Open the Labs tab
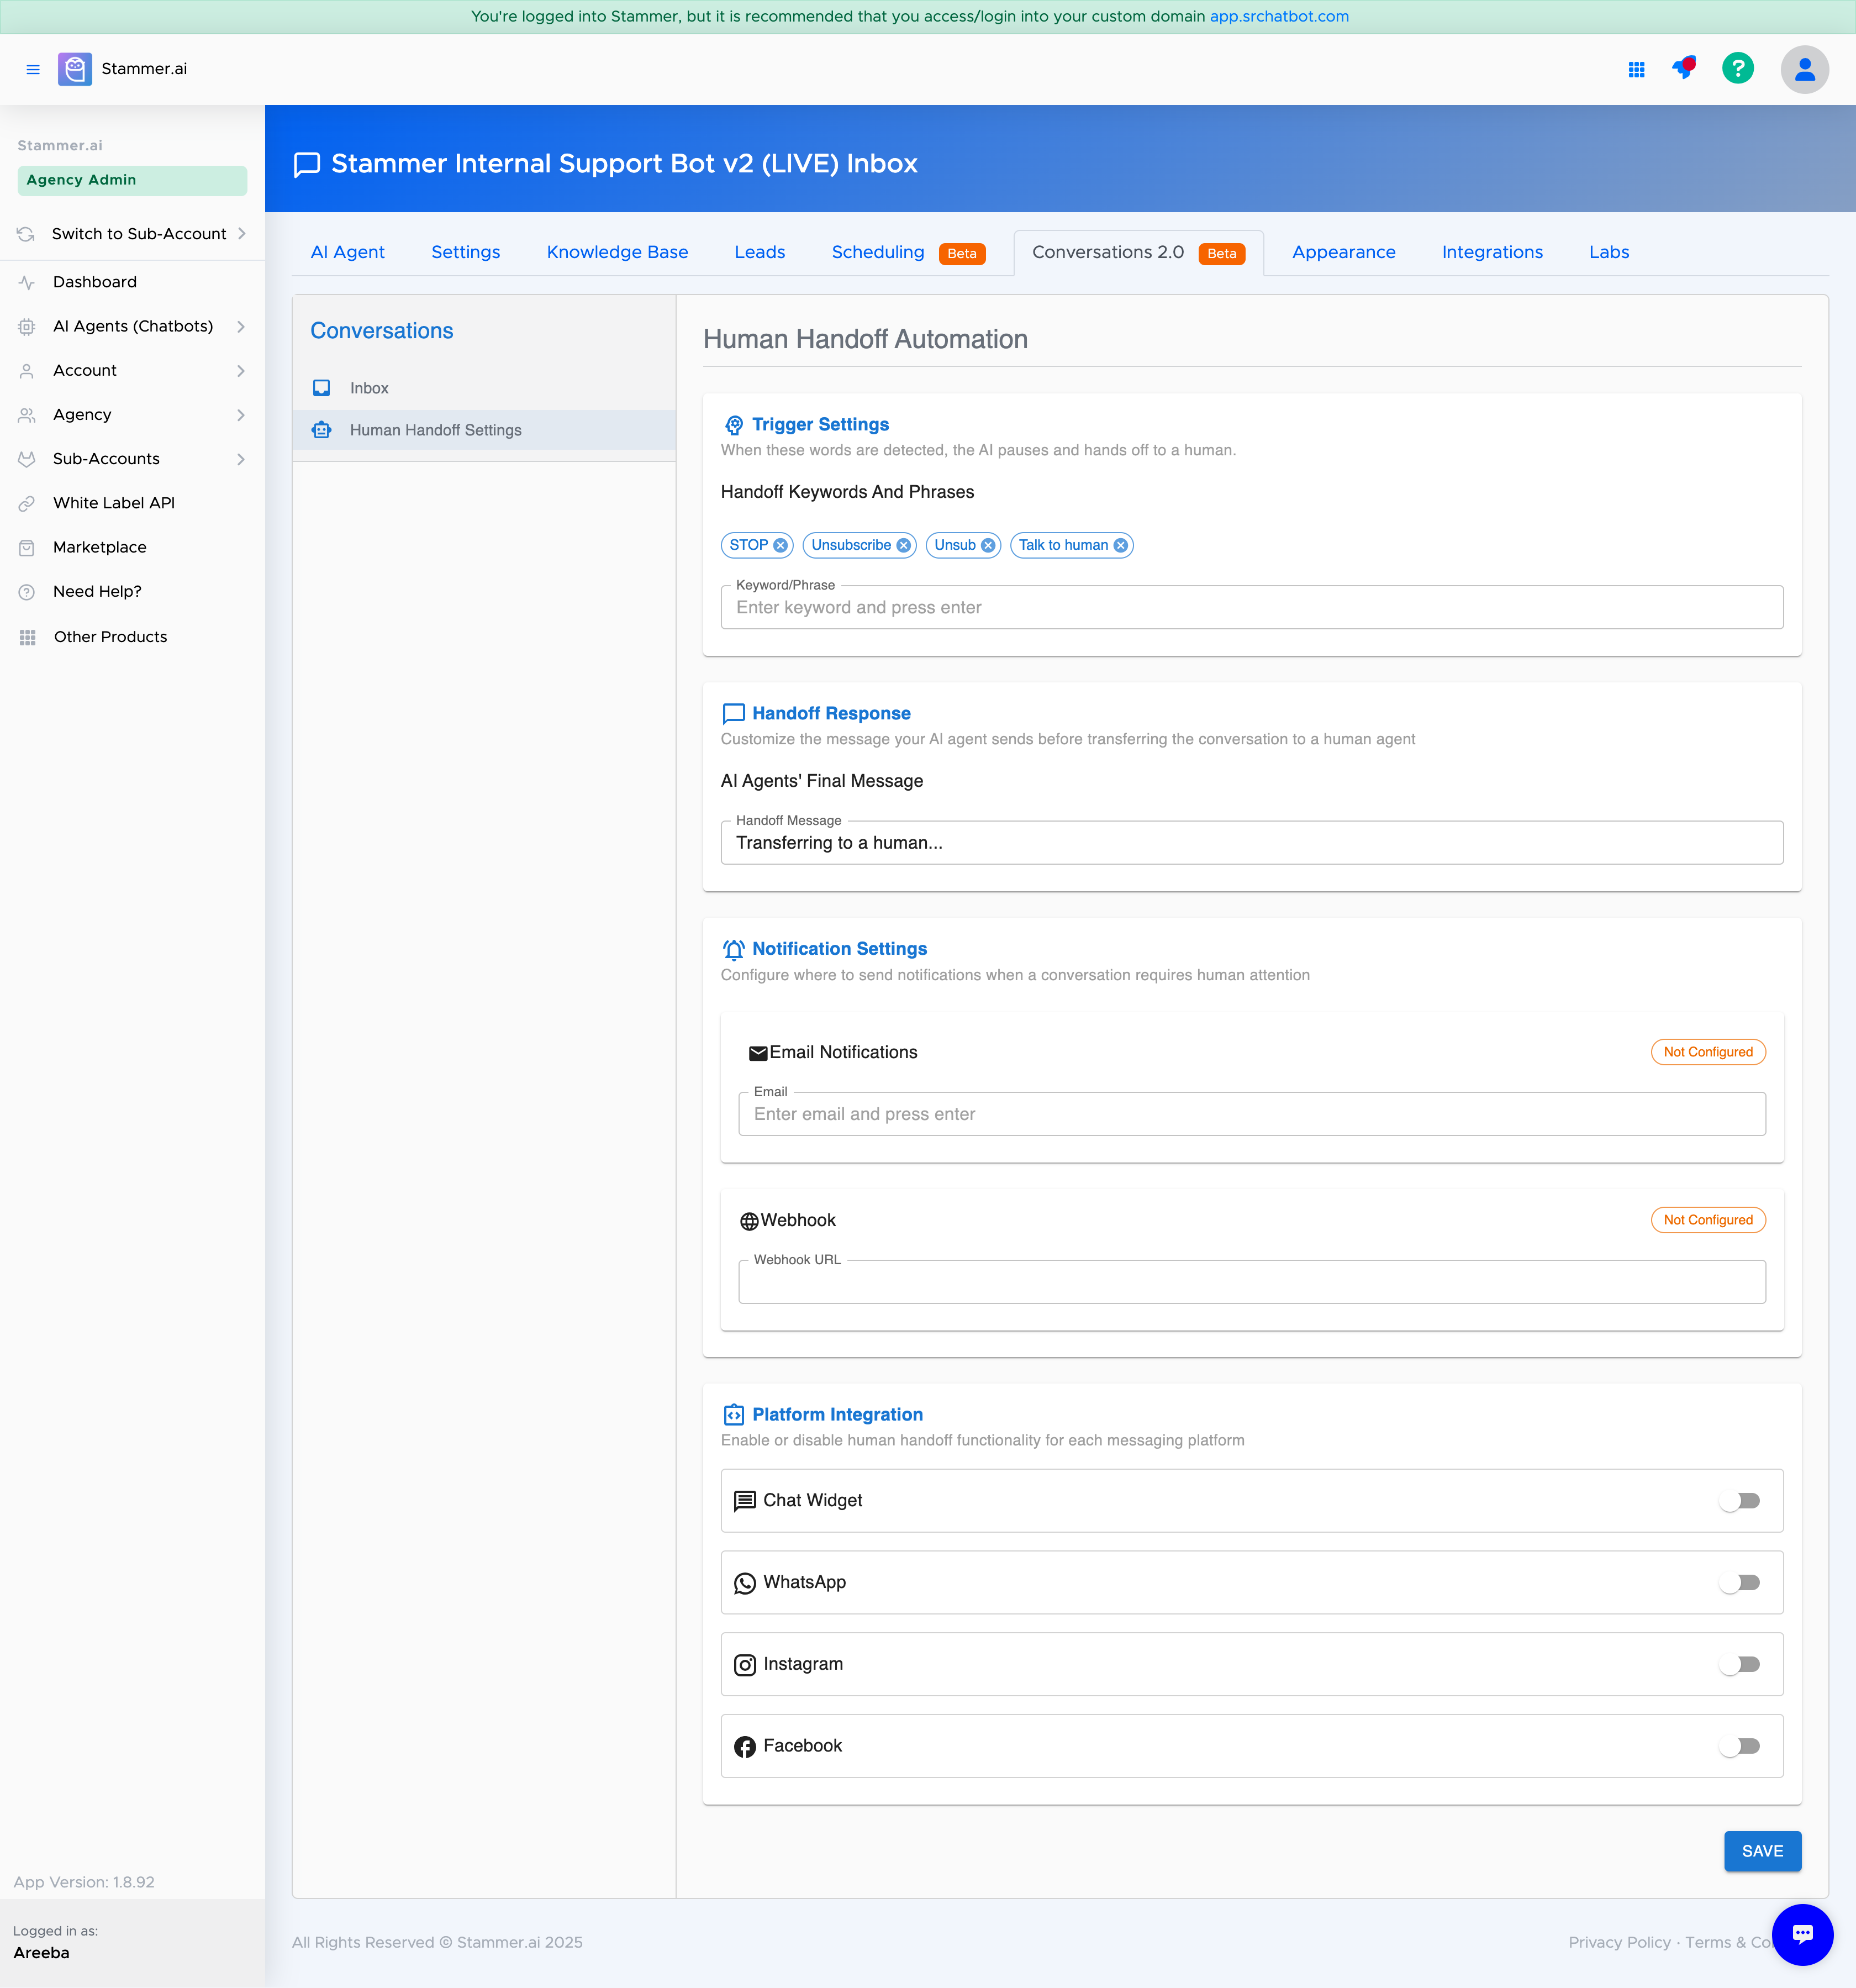 pyautogui.click(x=1609, y=252)
